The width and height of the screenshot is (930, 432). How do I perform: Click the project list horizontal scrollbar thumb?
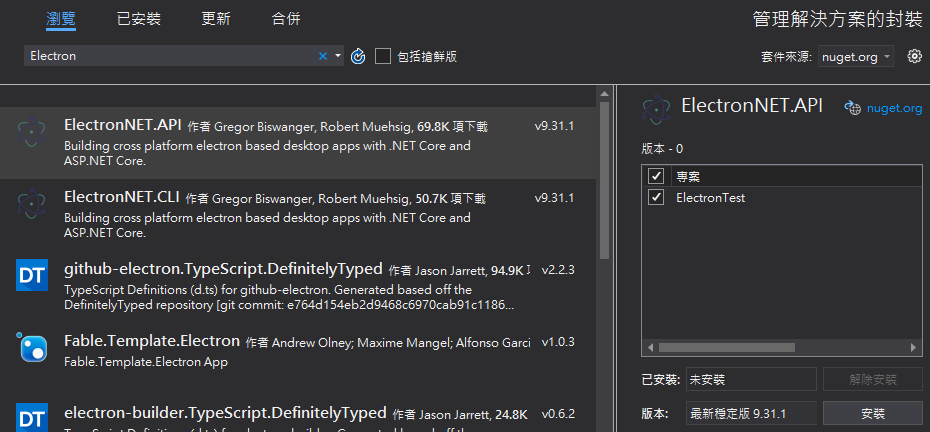pos(727,347)
